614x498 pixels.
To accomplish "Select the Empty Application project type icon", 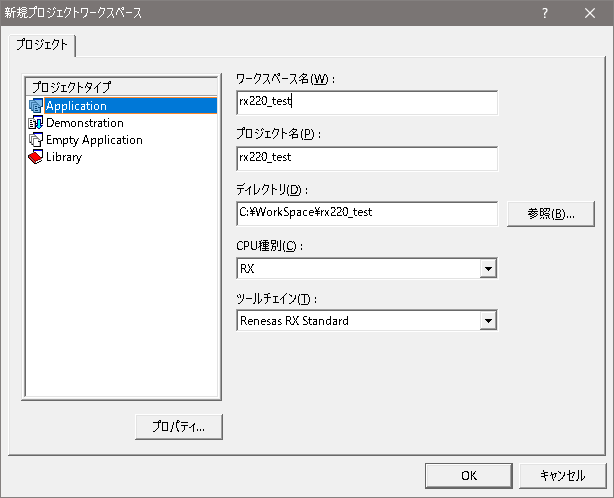I will pos(36,140).
